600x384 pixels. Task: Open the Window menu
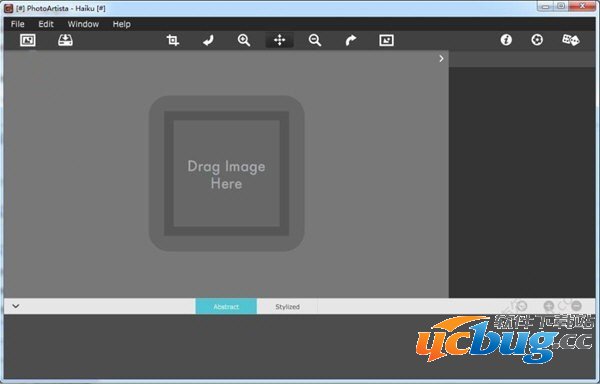click(x=83, y=24)
